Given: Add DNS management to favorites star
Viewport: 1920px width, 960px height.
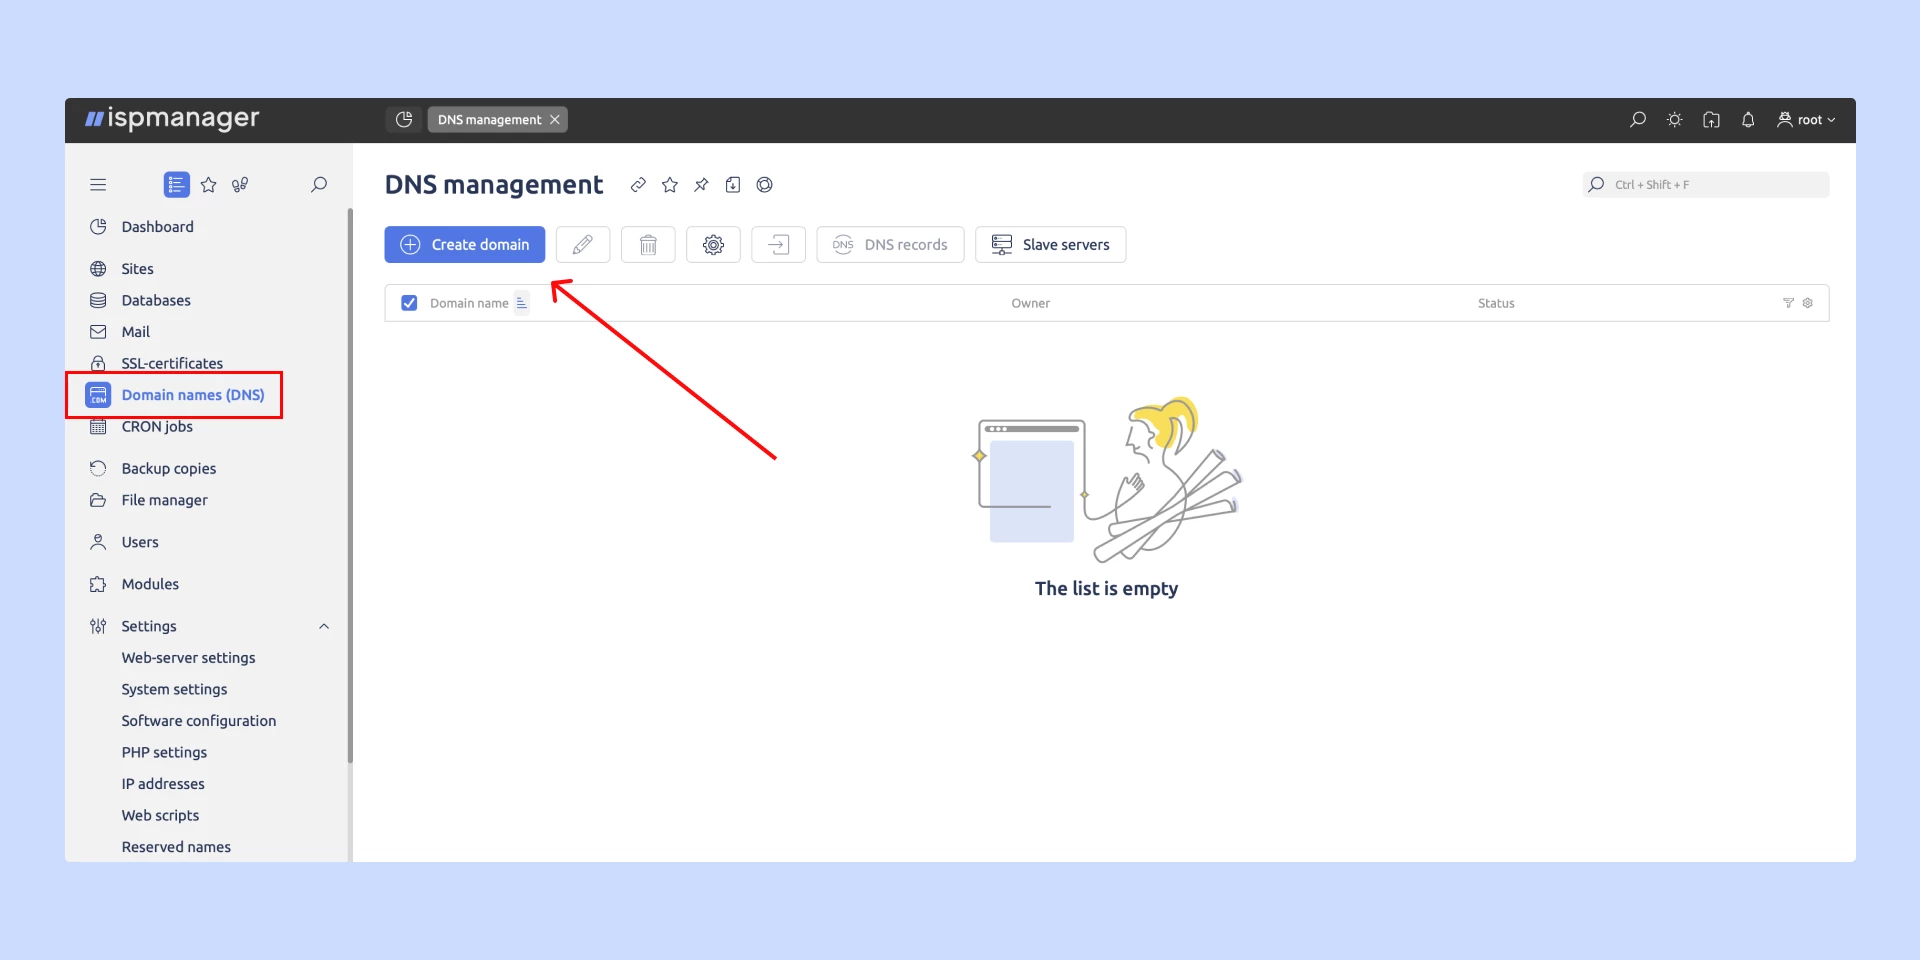Looking at the screenshot, I should [670, 185].
